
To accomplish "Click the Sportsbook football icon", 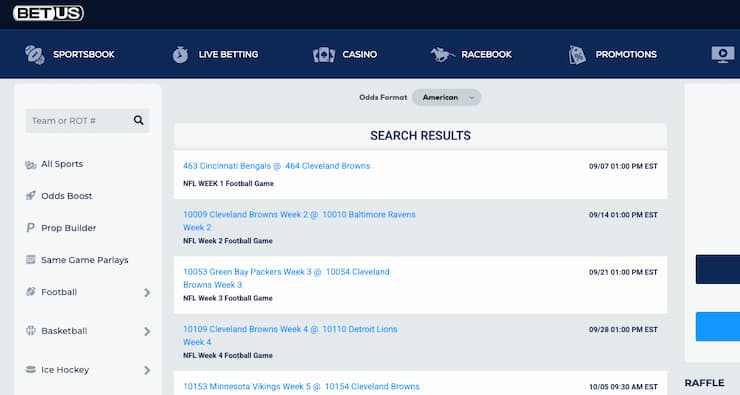I will (34, 55).
